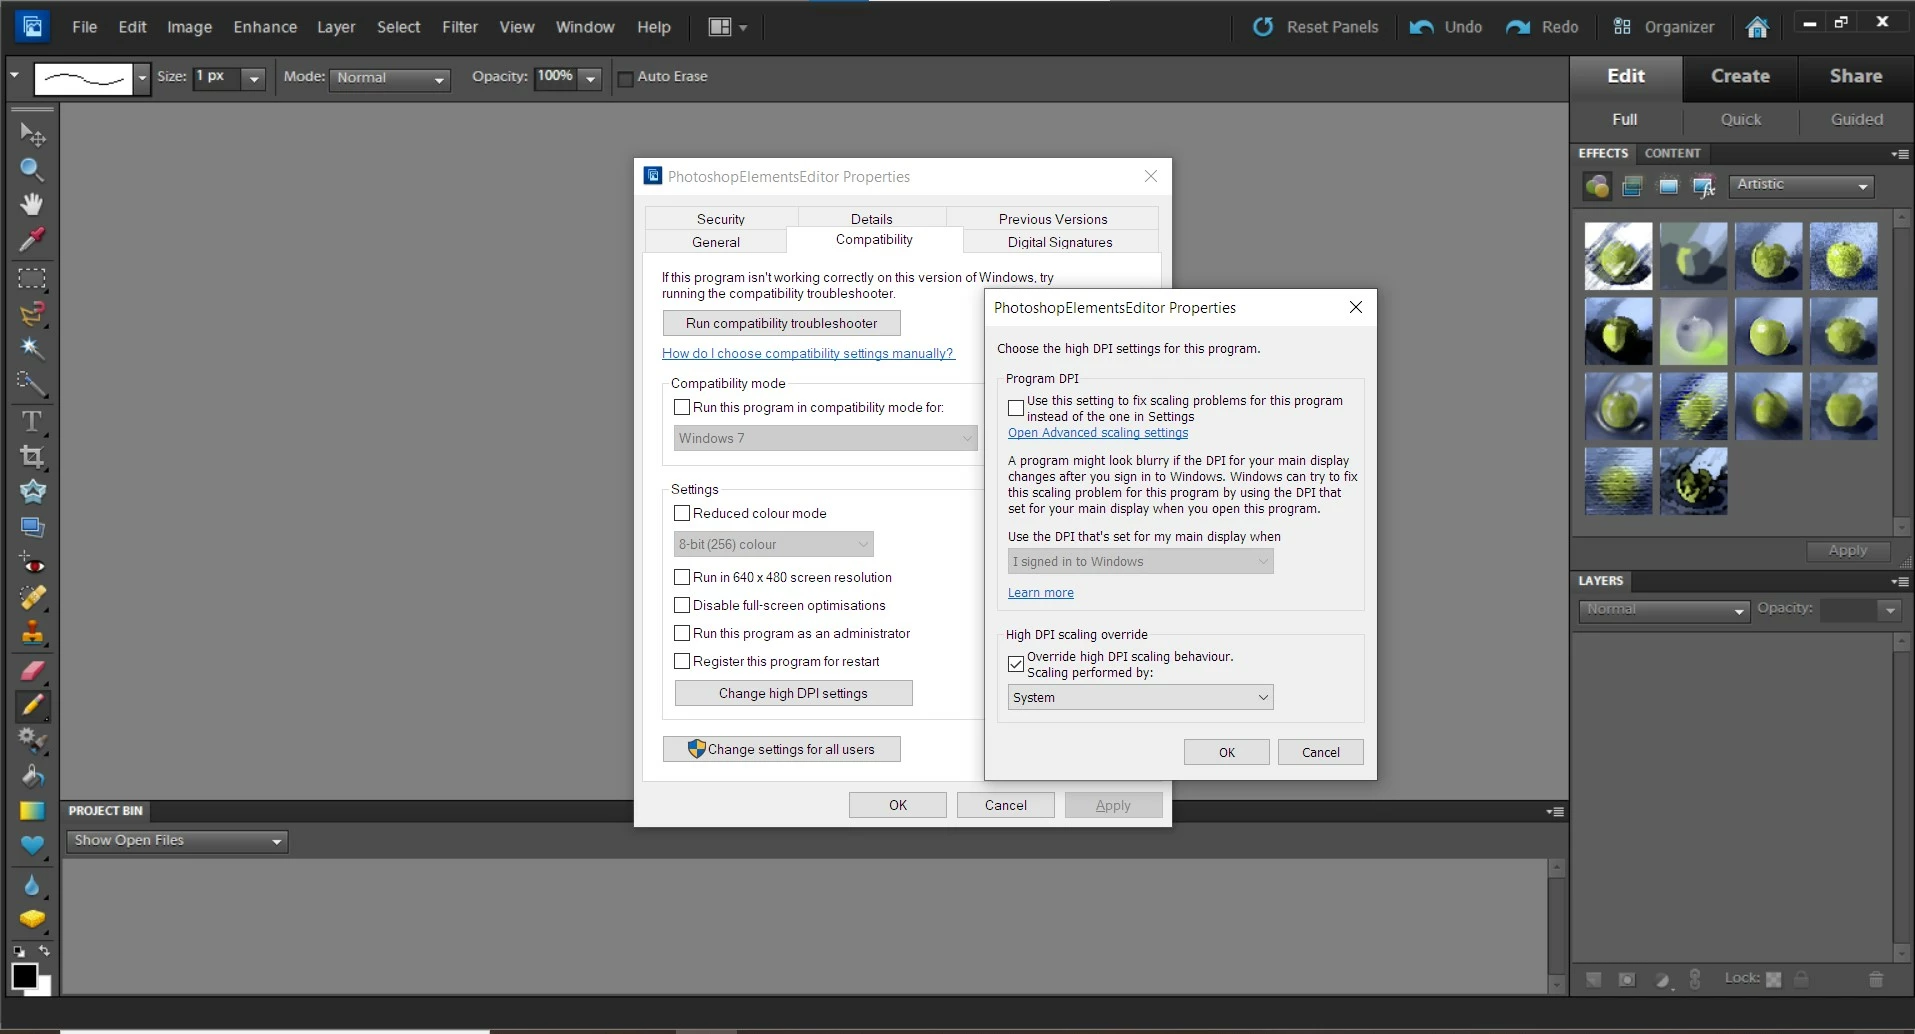Image resolution: width=1915 pixels, height=1034 pixels.
Task: Show Filters in the Effects panel
Action: coord(1597,186)
